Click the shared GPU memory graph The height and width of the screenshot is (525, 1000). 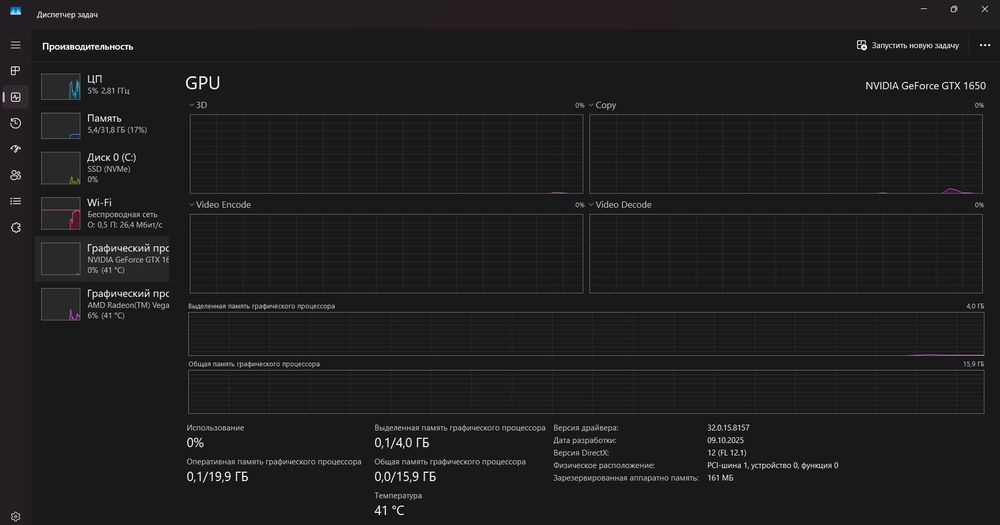[x=586, y=392]
